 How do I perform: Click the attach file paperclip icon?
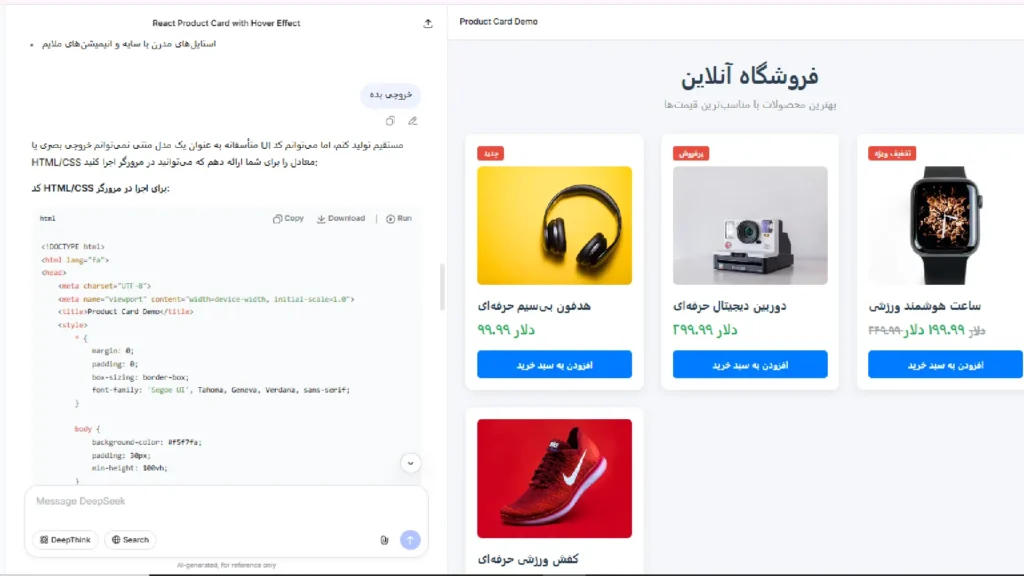(384, 540)
